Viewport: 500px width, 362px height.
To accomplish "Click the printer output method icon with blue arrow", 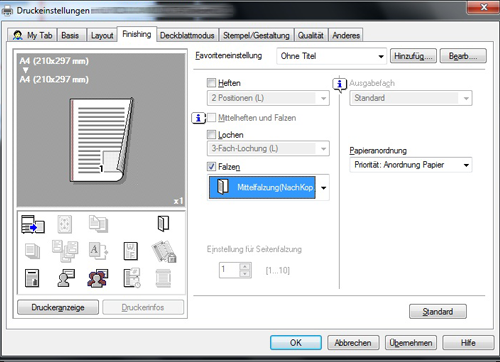I will (33, 224).
